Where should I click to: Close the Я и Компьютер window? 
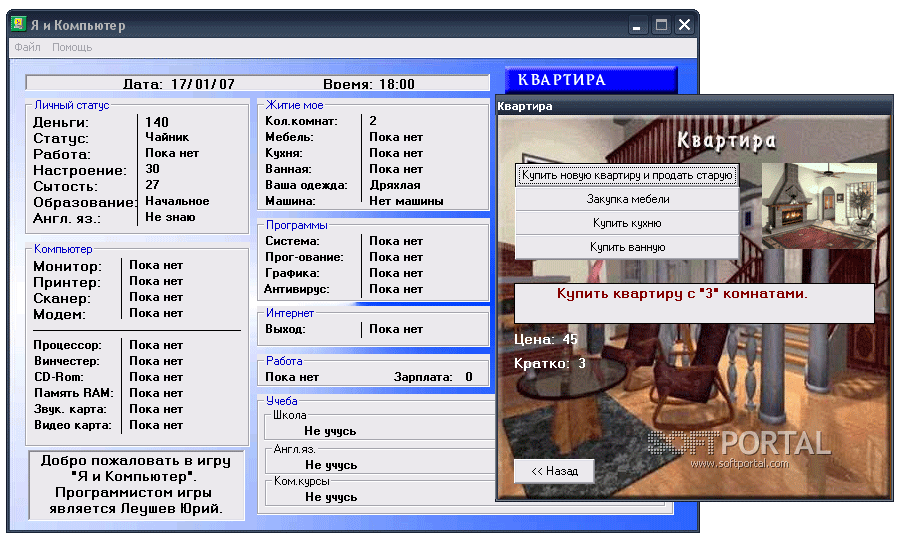click(x=685, y=25)
